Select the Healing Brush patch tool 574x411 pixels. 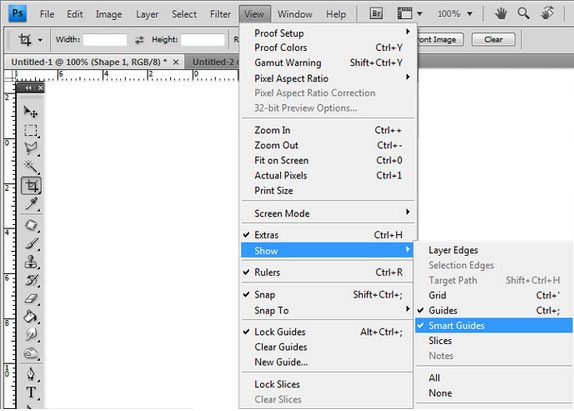tap(31, 225)
